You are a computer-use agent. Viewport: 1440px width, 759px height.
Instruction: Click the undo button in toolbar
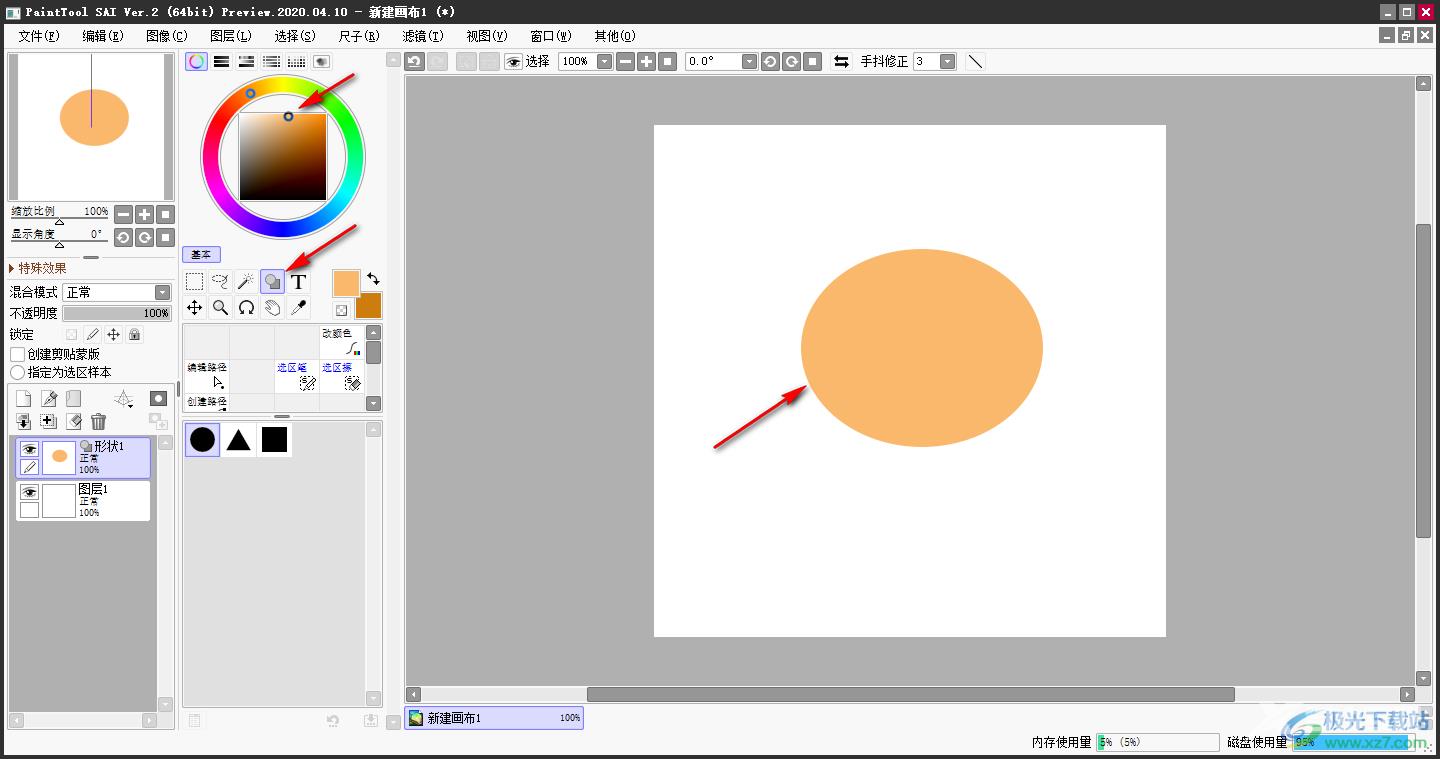[x=414, y=61]
